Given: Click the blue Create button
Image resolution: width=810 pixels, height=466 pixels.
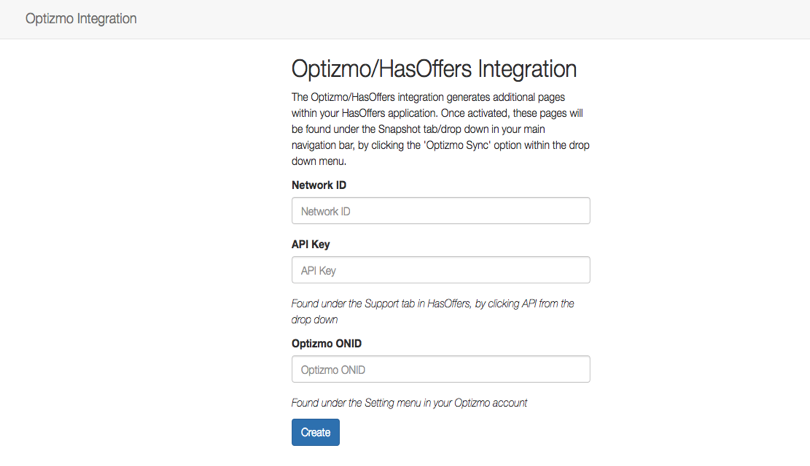Looking at the screenshot, I should 316,432.
